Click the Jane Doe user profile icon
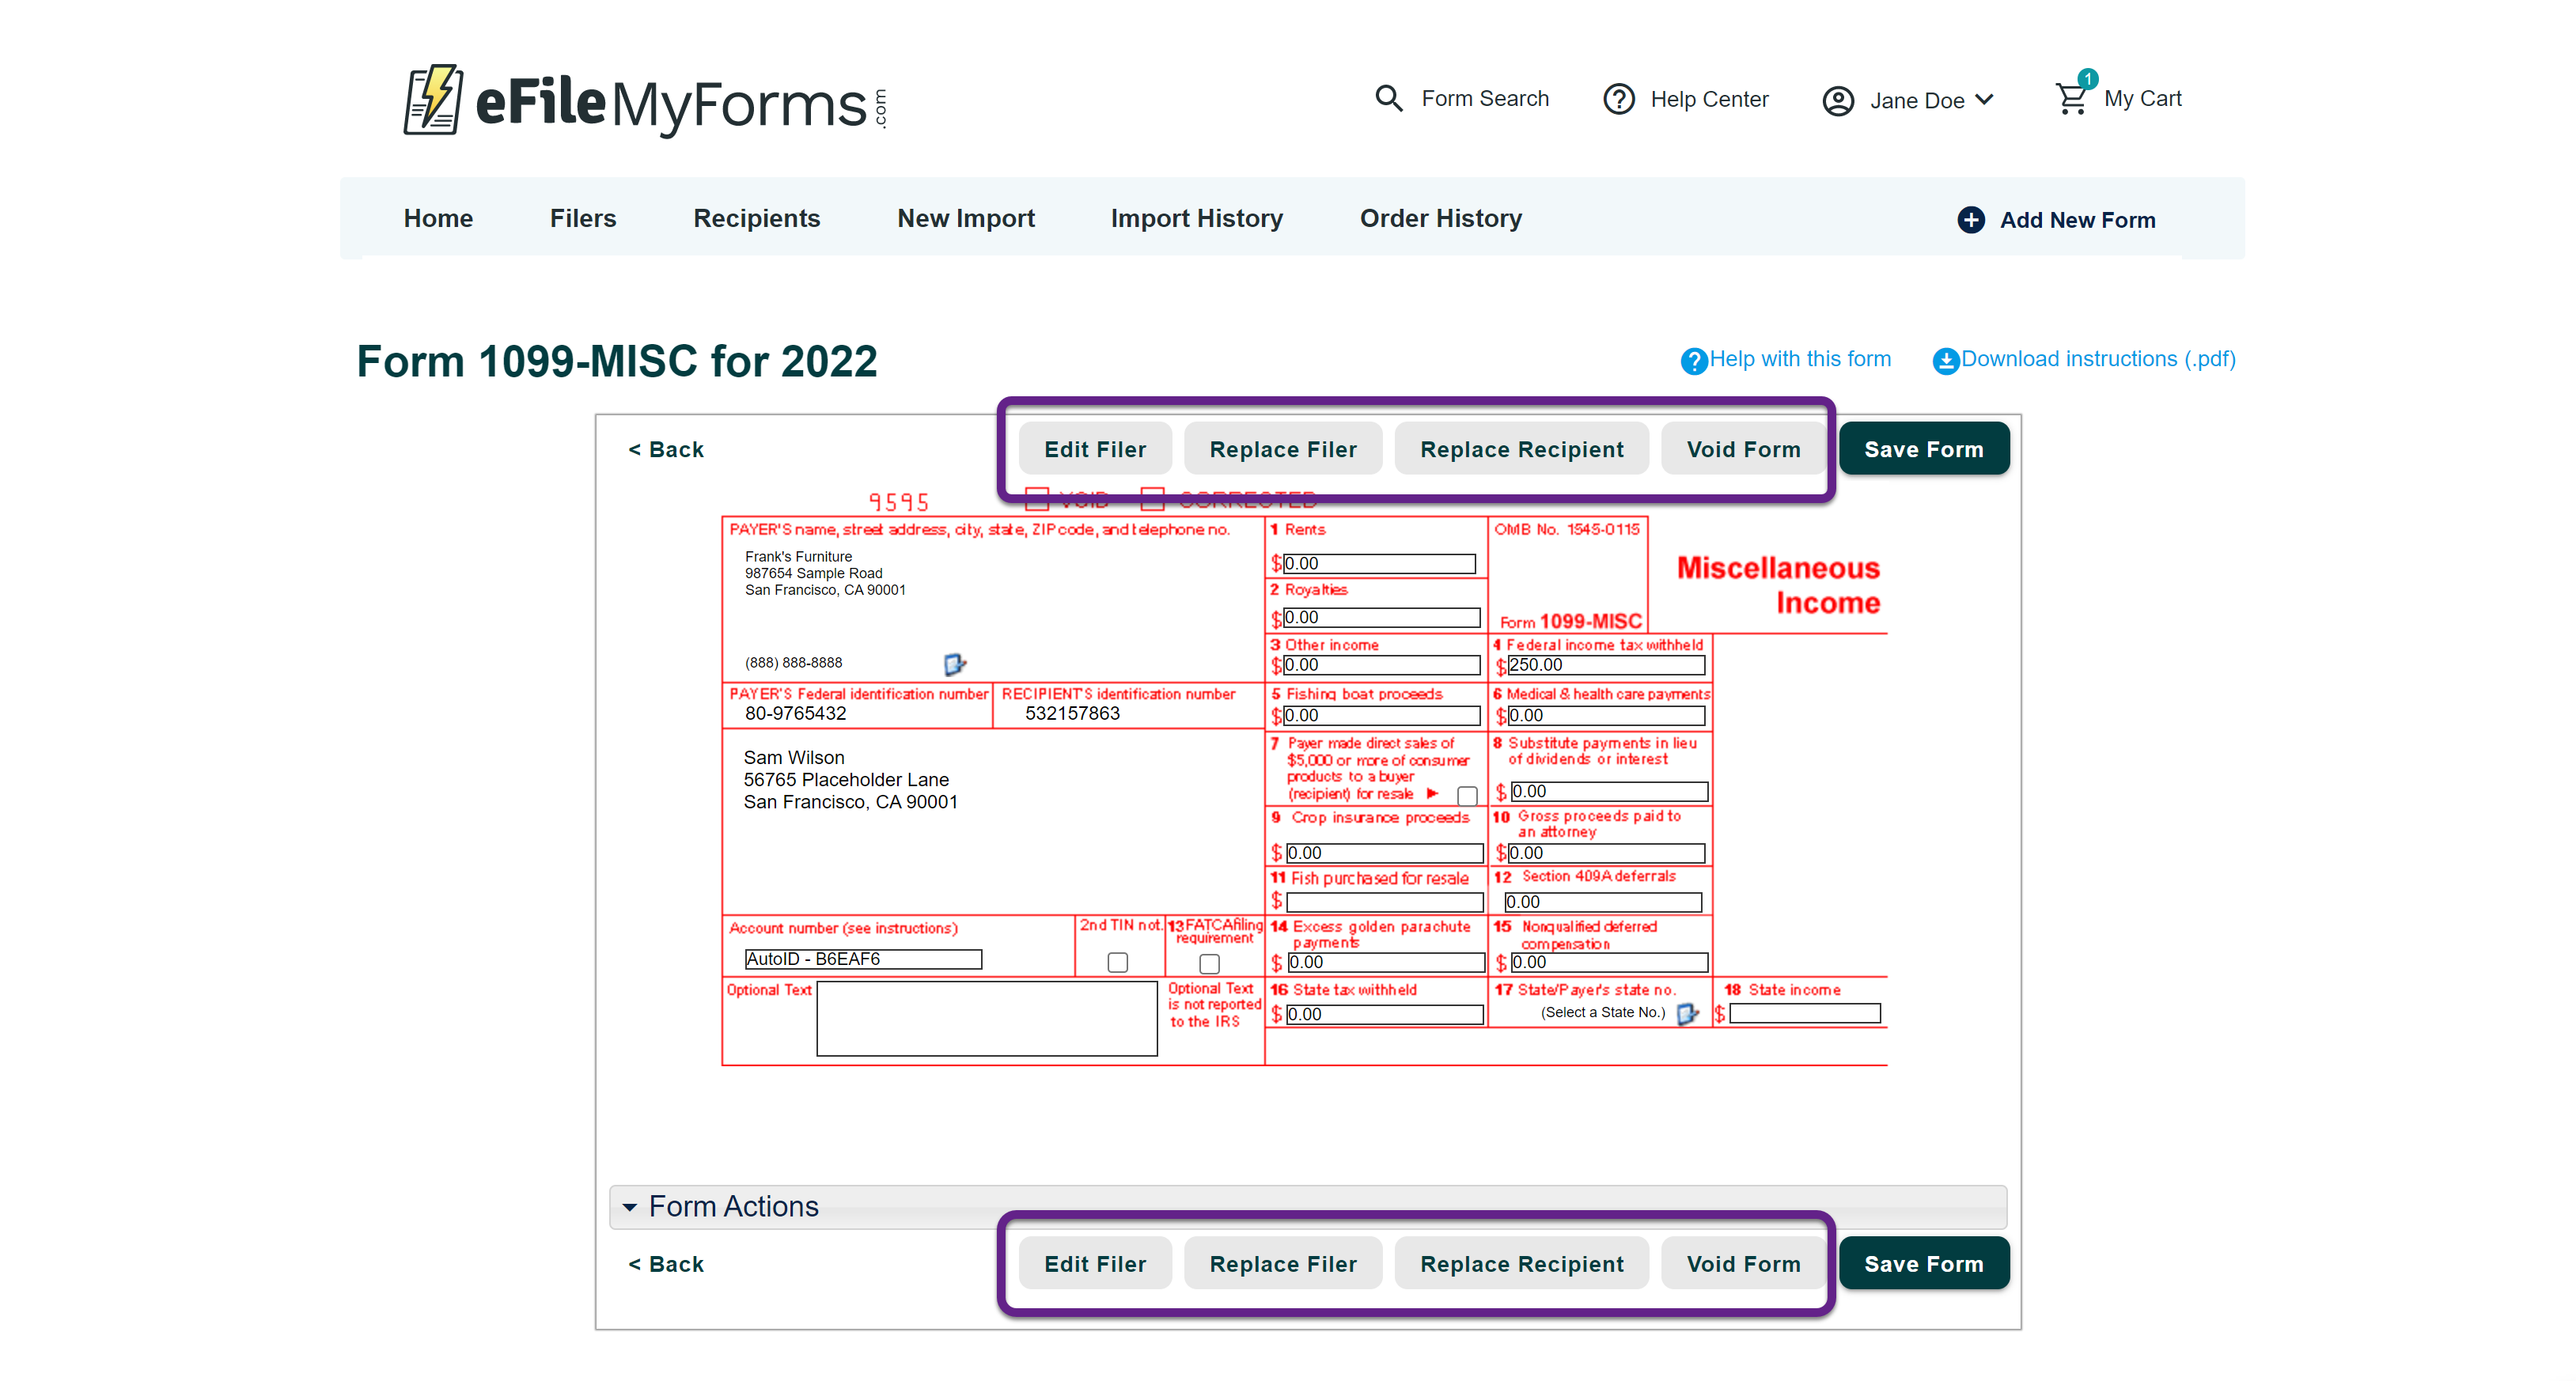The image size is (2576, 1381). point(1837,101)
